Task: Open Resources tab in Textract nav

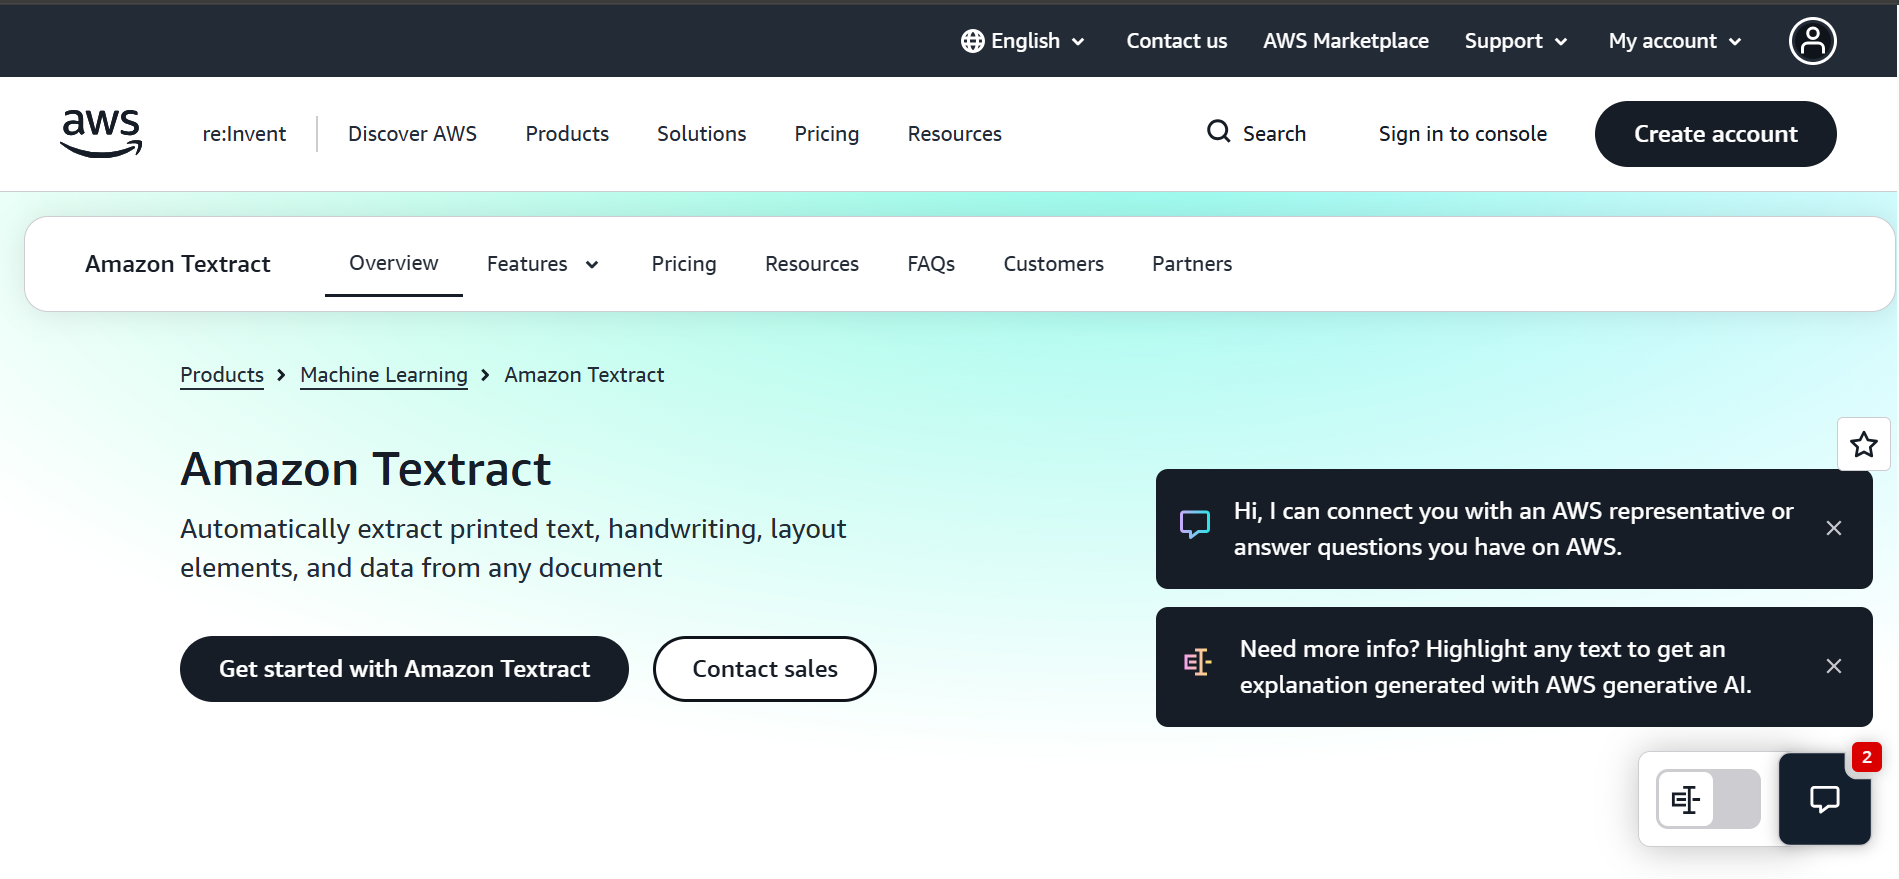Action: point(812,264)
